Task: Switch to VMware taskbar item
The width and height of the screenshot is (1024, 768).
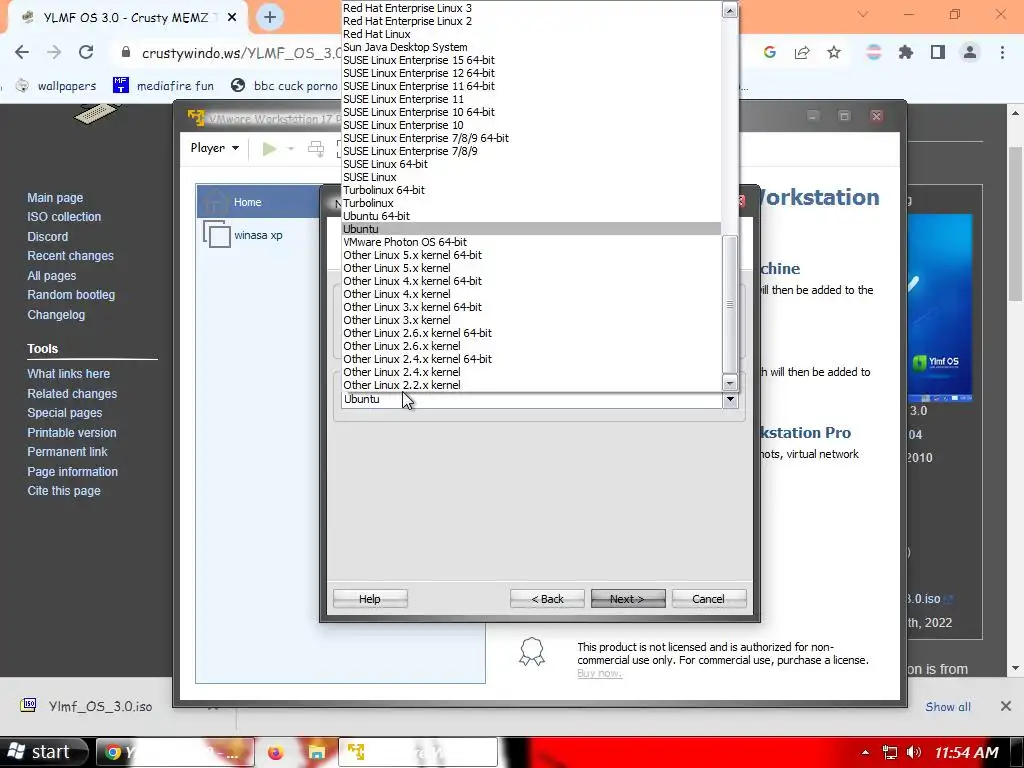Action: 418,752
